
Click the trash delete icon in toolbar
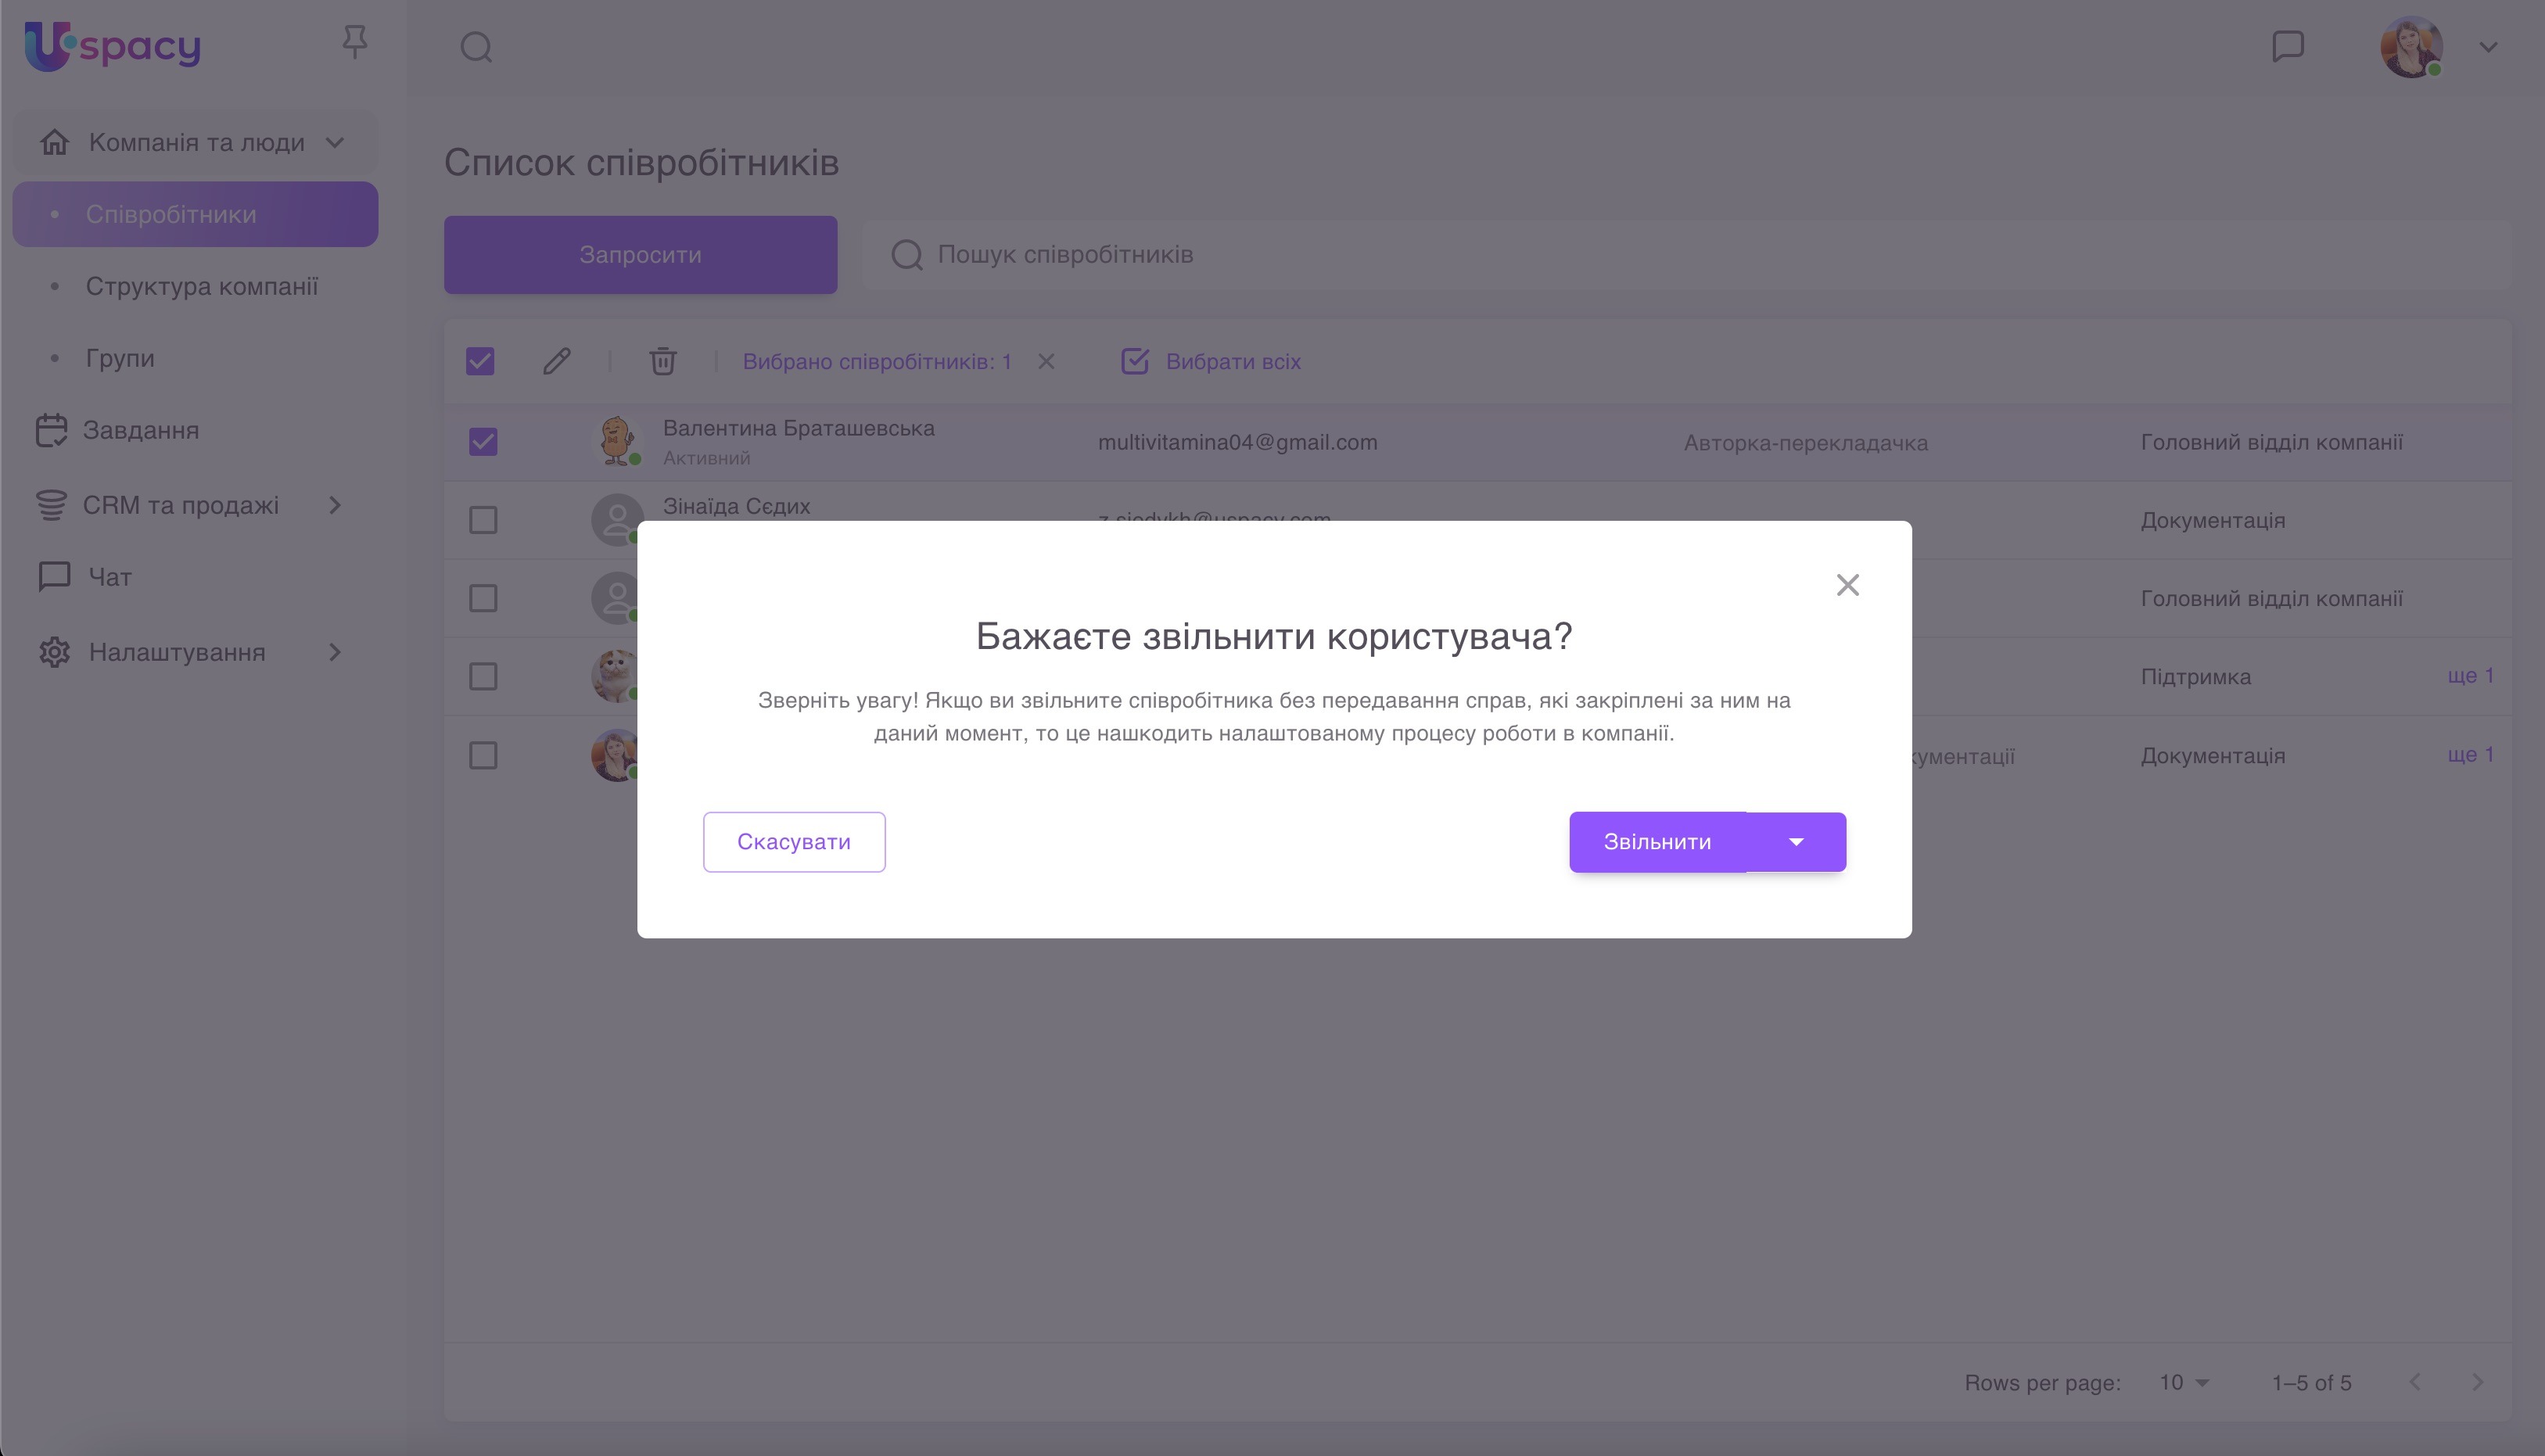coord(663,361)
